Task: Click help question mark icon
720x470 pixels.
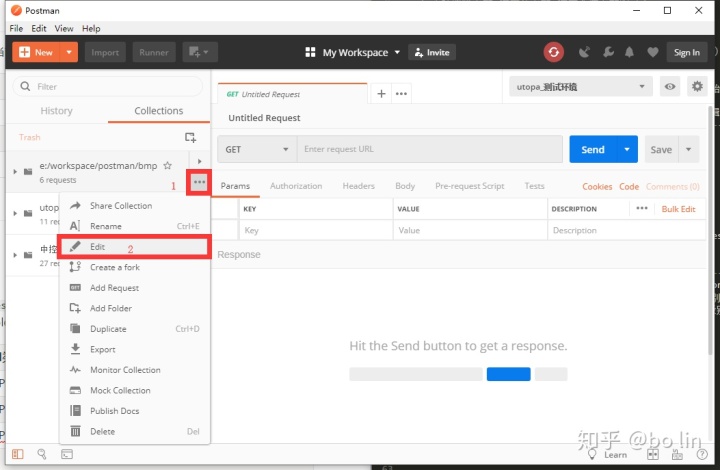Action: click(702, 454)
